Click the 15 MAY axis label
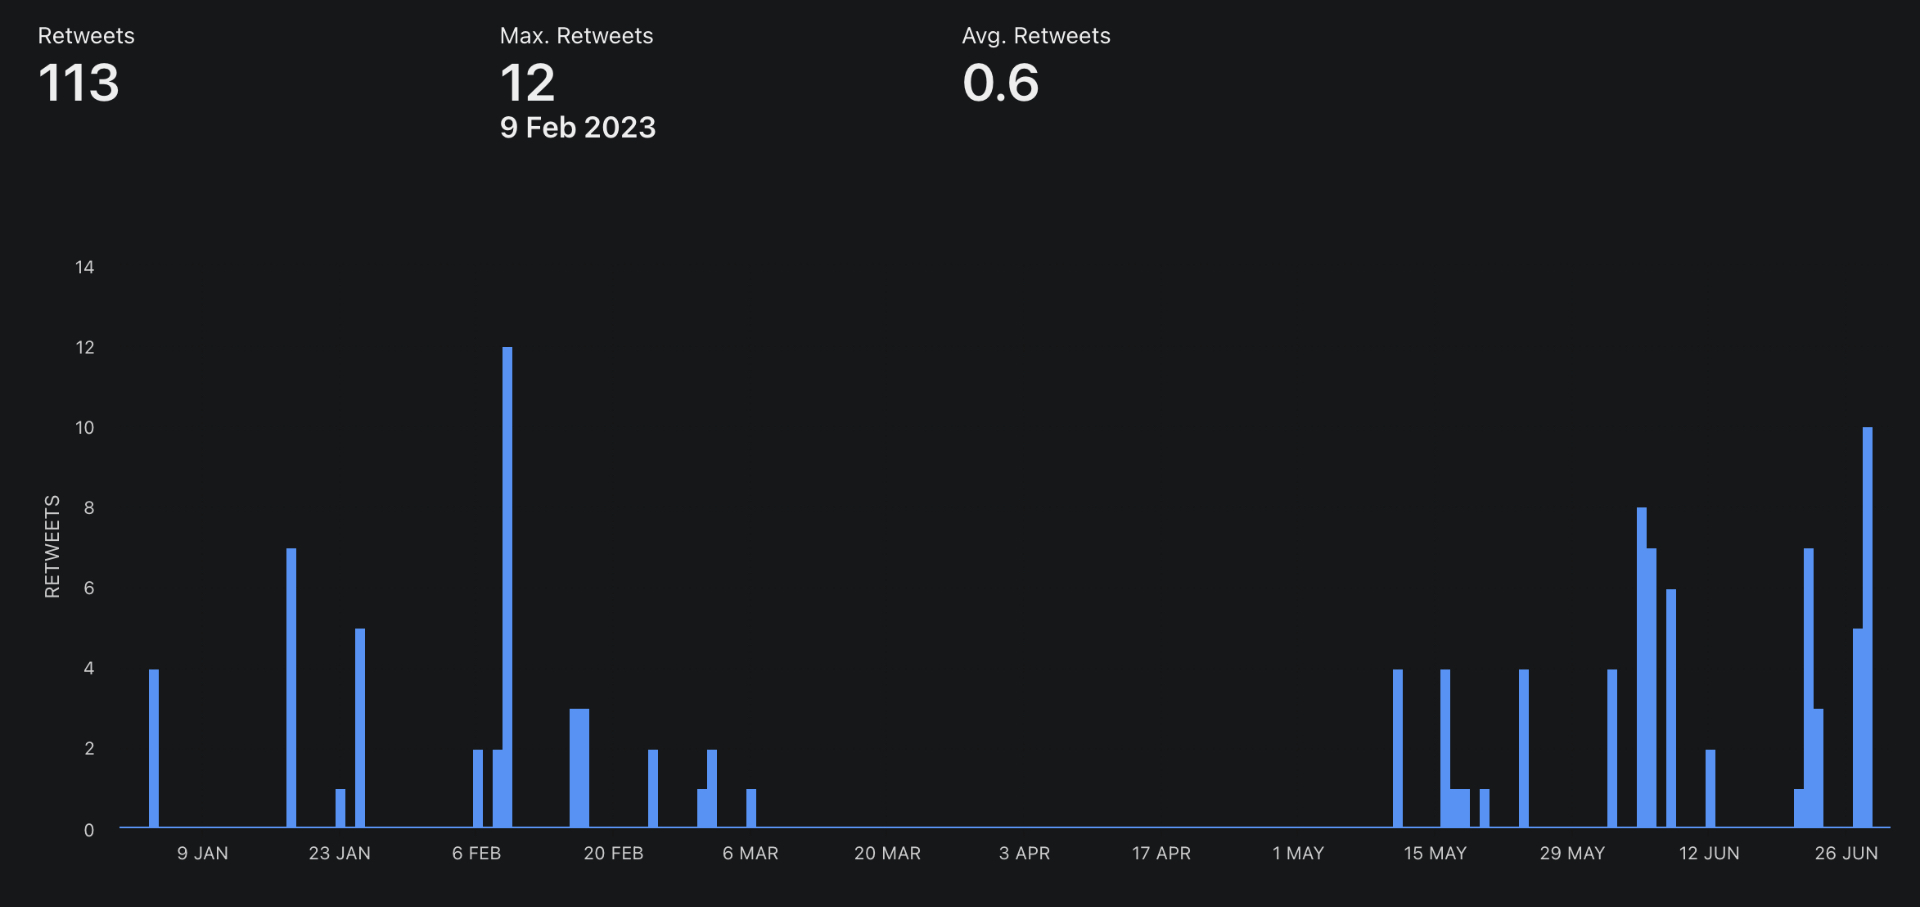Image resolution: width=1920 pixels, height=907 pixels. 1435,853
